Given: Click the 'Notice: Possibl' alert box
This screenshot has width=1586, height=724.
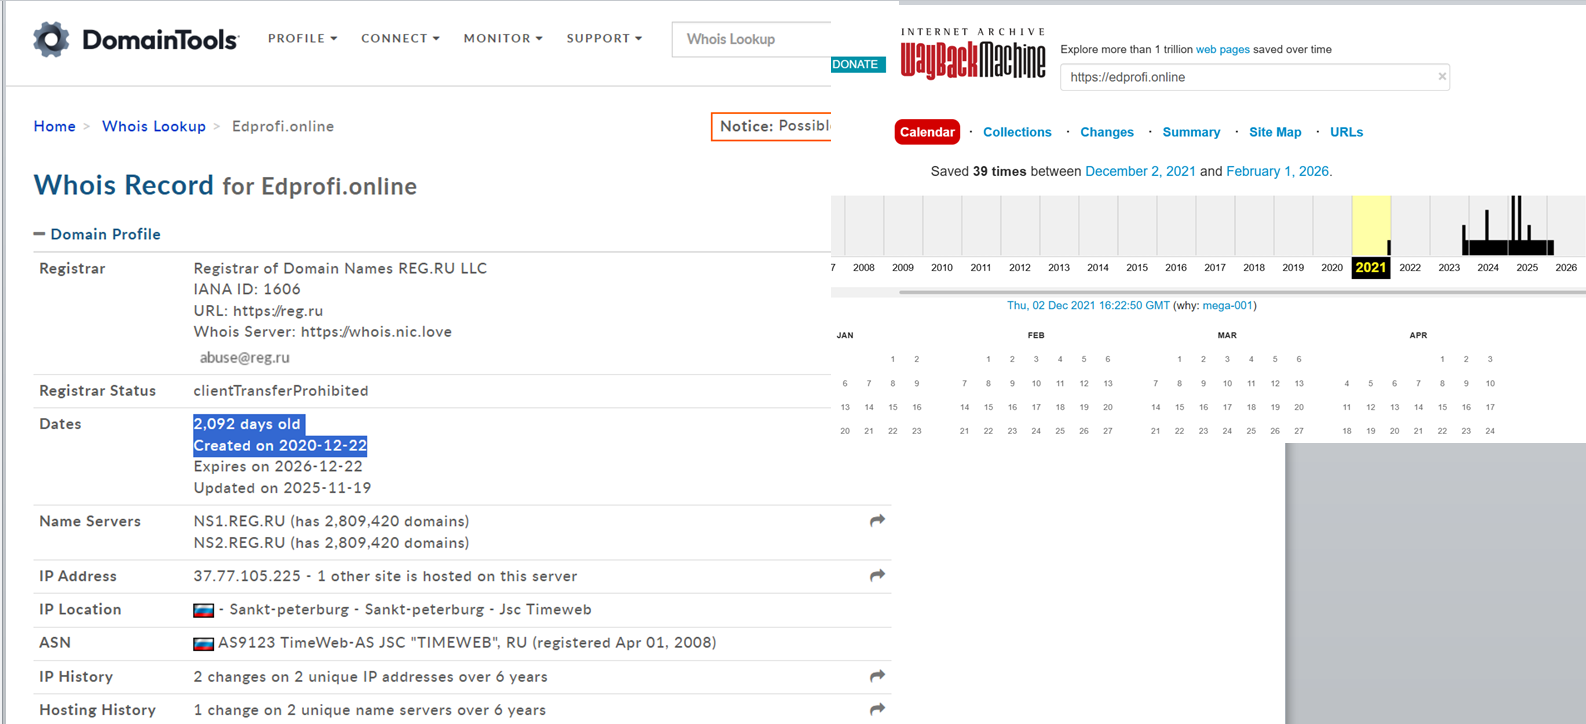Looking at the screenshot, I should [x=771, y=126].
